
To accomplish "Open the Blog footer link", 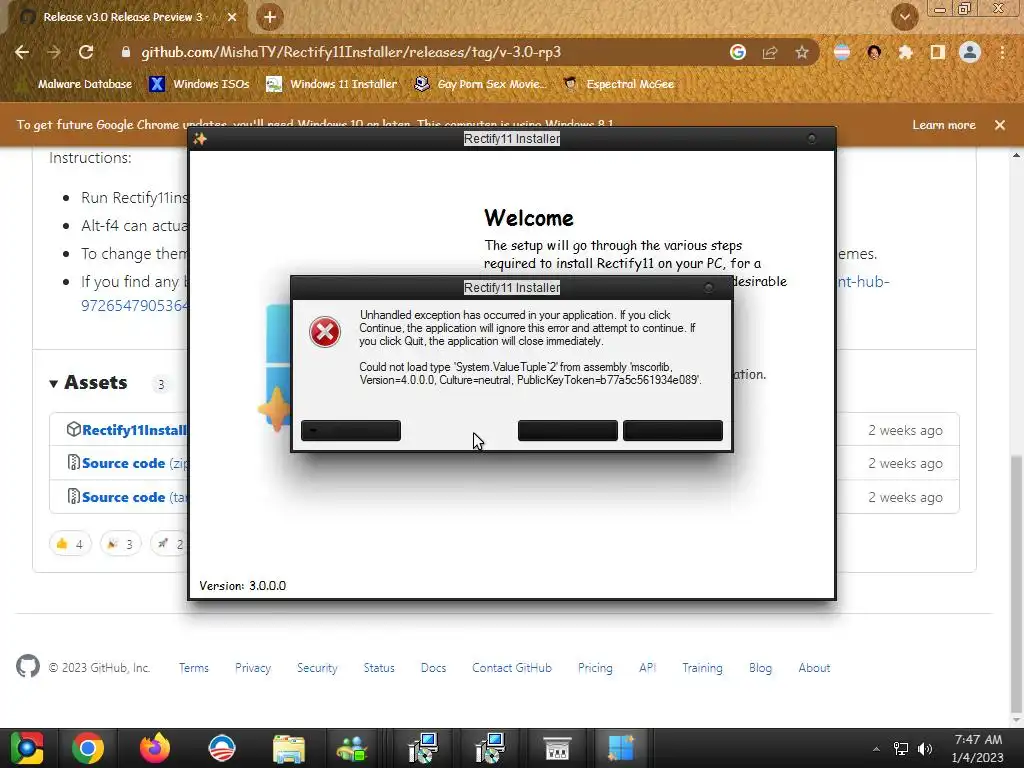I will [x=760, y=668].
